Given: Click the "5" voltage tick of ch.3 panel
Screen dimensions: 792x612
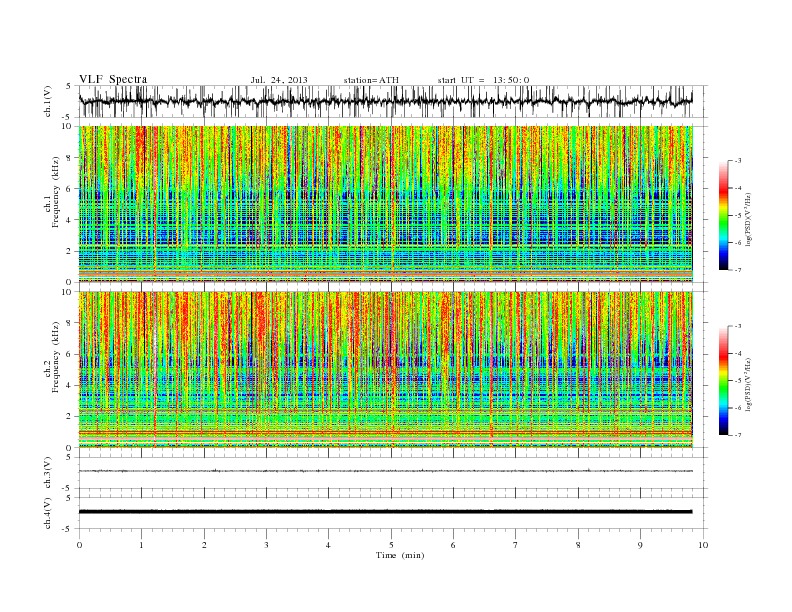Looking at the screenshot, I should click(x=69, y=457).
